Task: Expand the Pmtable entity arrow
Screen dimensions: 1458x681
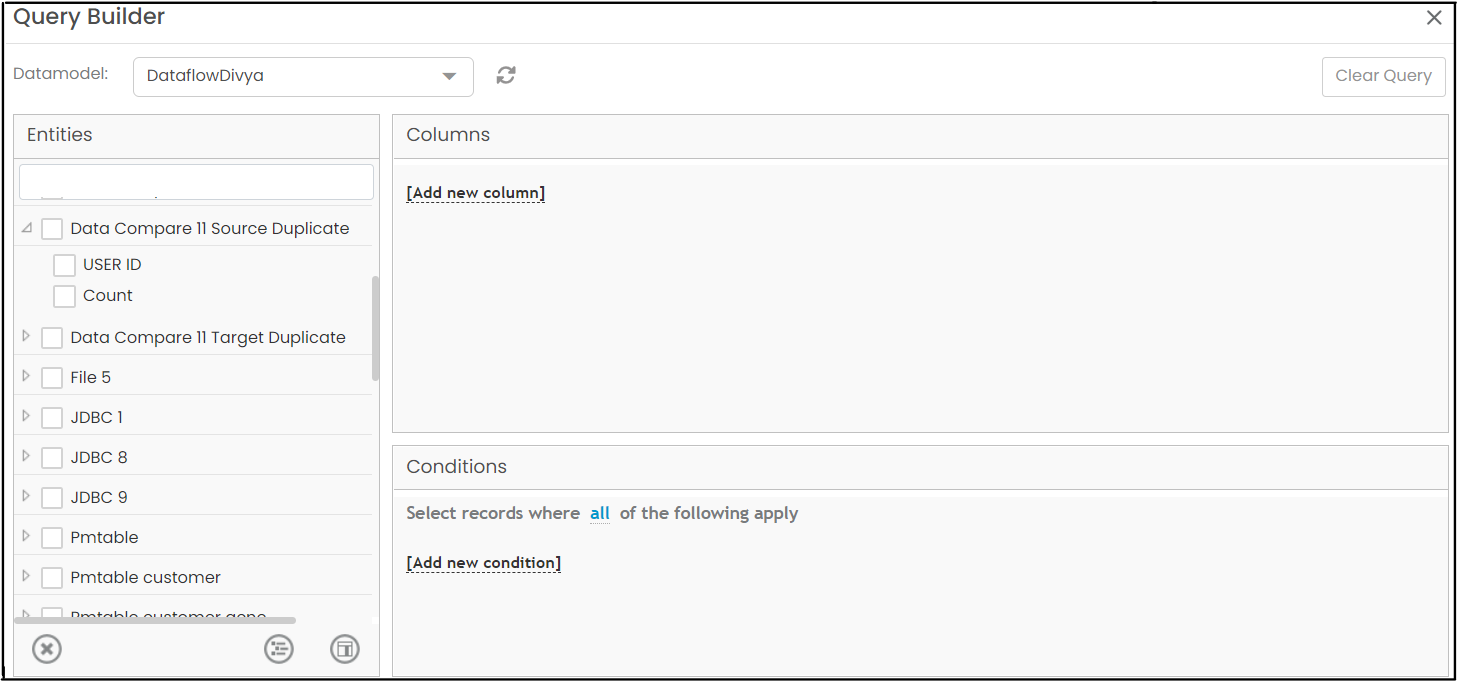Action: click(26, 537)
